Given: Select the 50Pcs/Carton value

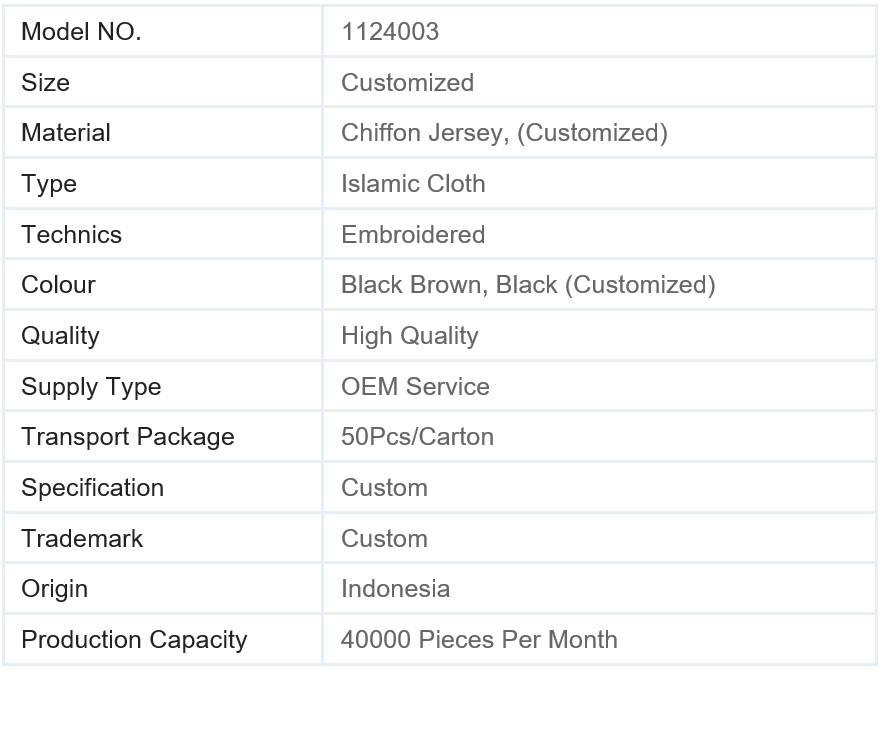Looking at the screenshot, I should pyautogui.click(x=417, y=437).
